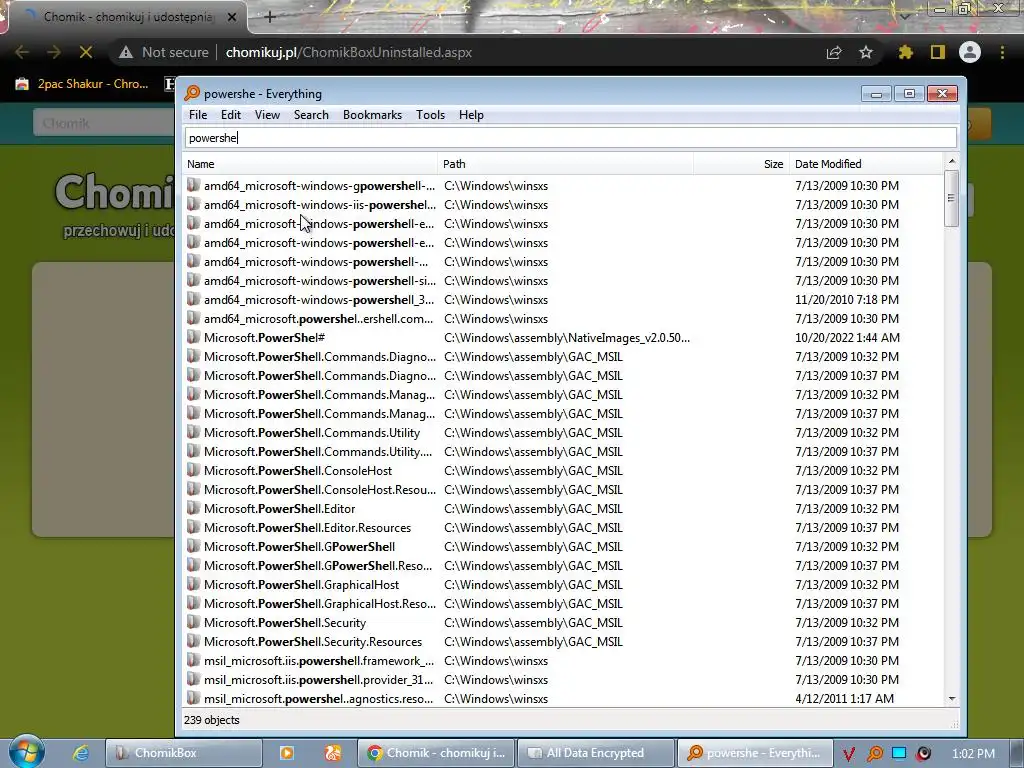Bookmark this page with star icon
The image size is (1024, 768).
[x=866, y=52]
